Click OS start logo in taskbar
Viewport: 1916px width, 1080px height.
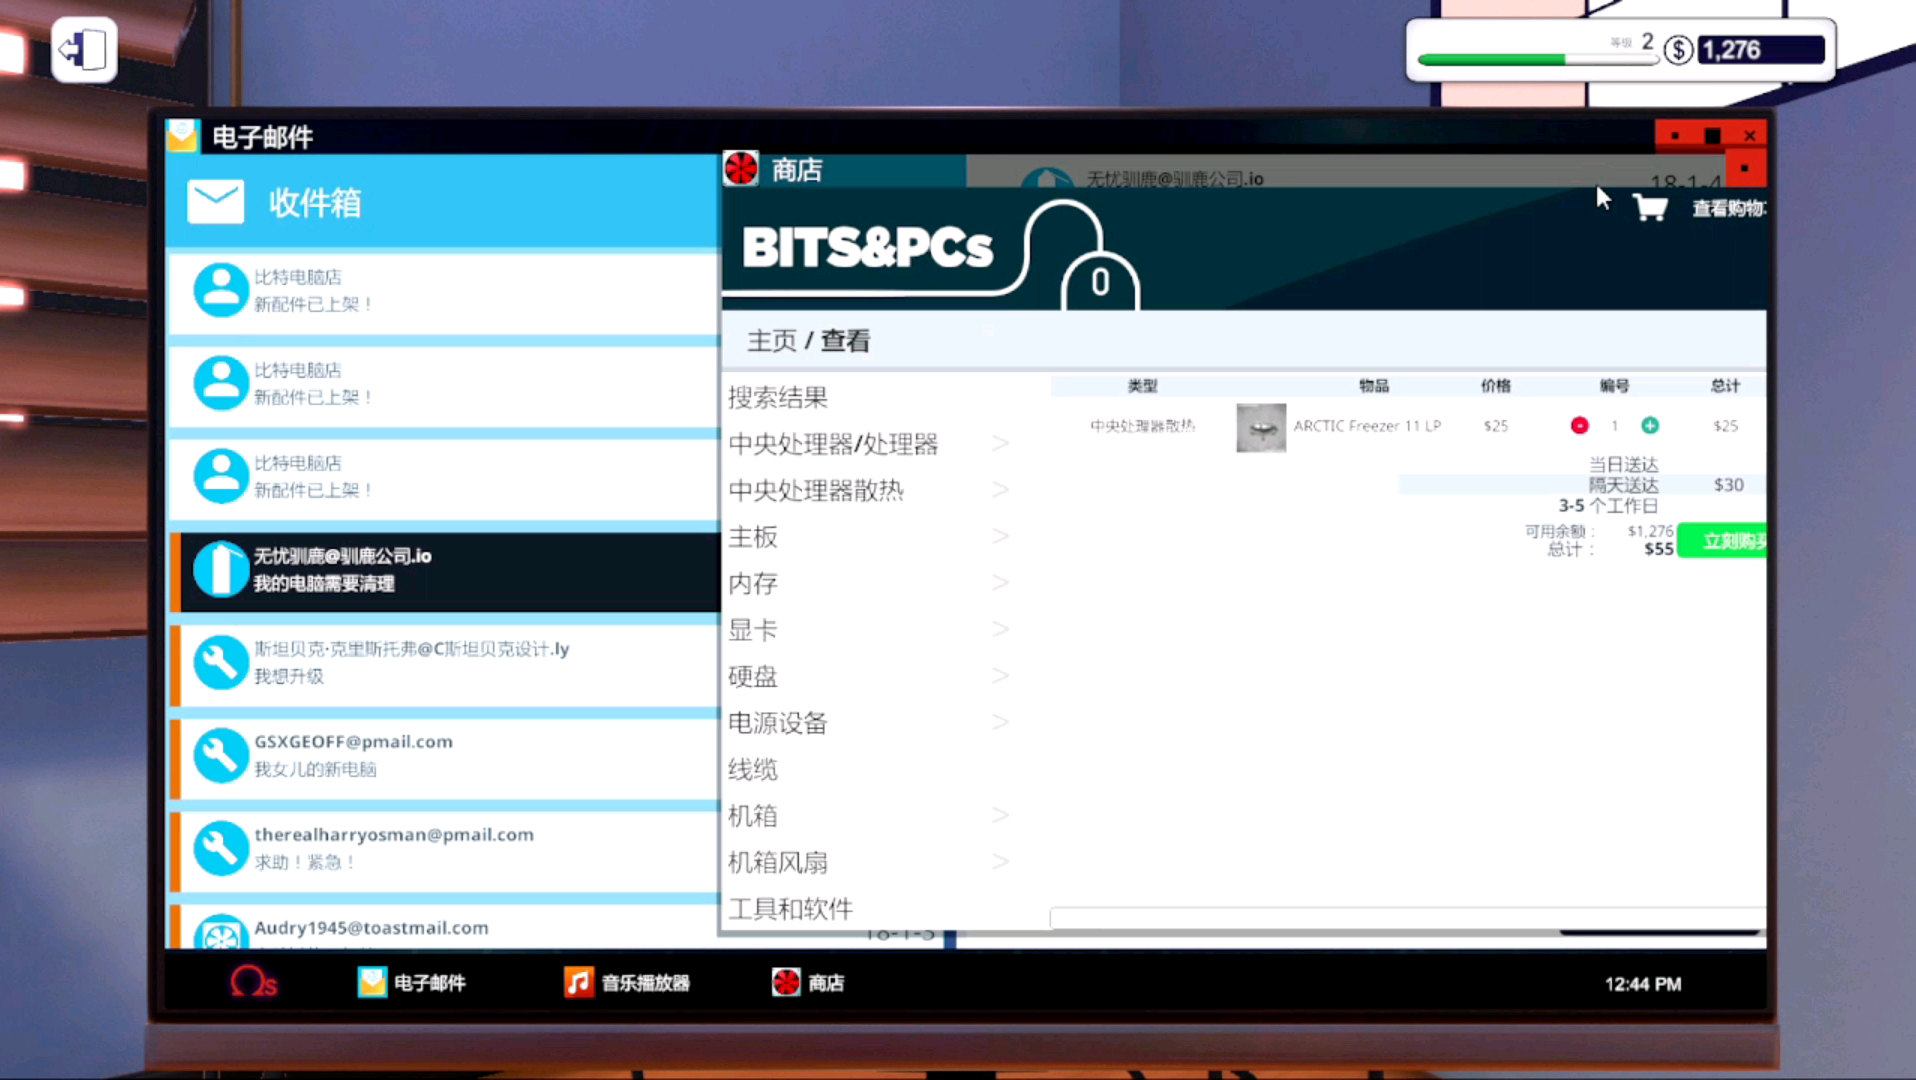tap(253, 983)
